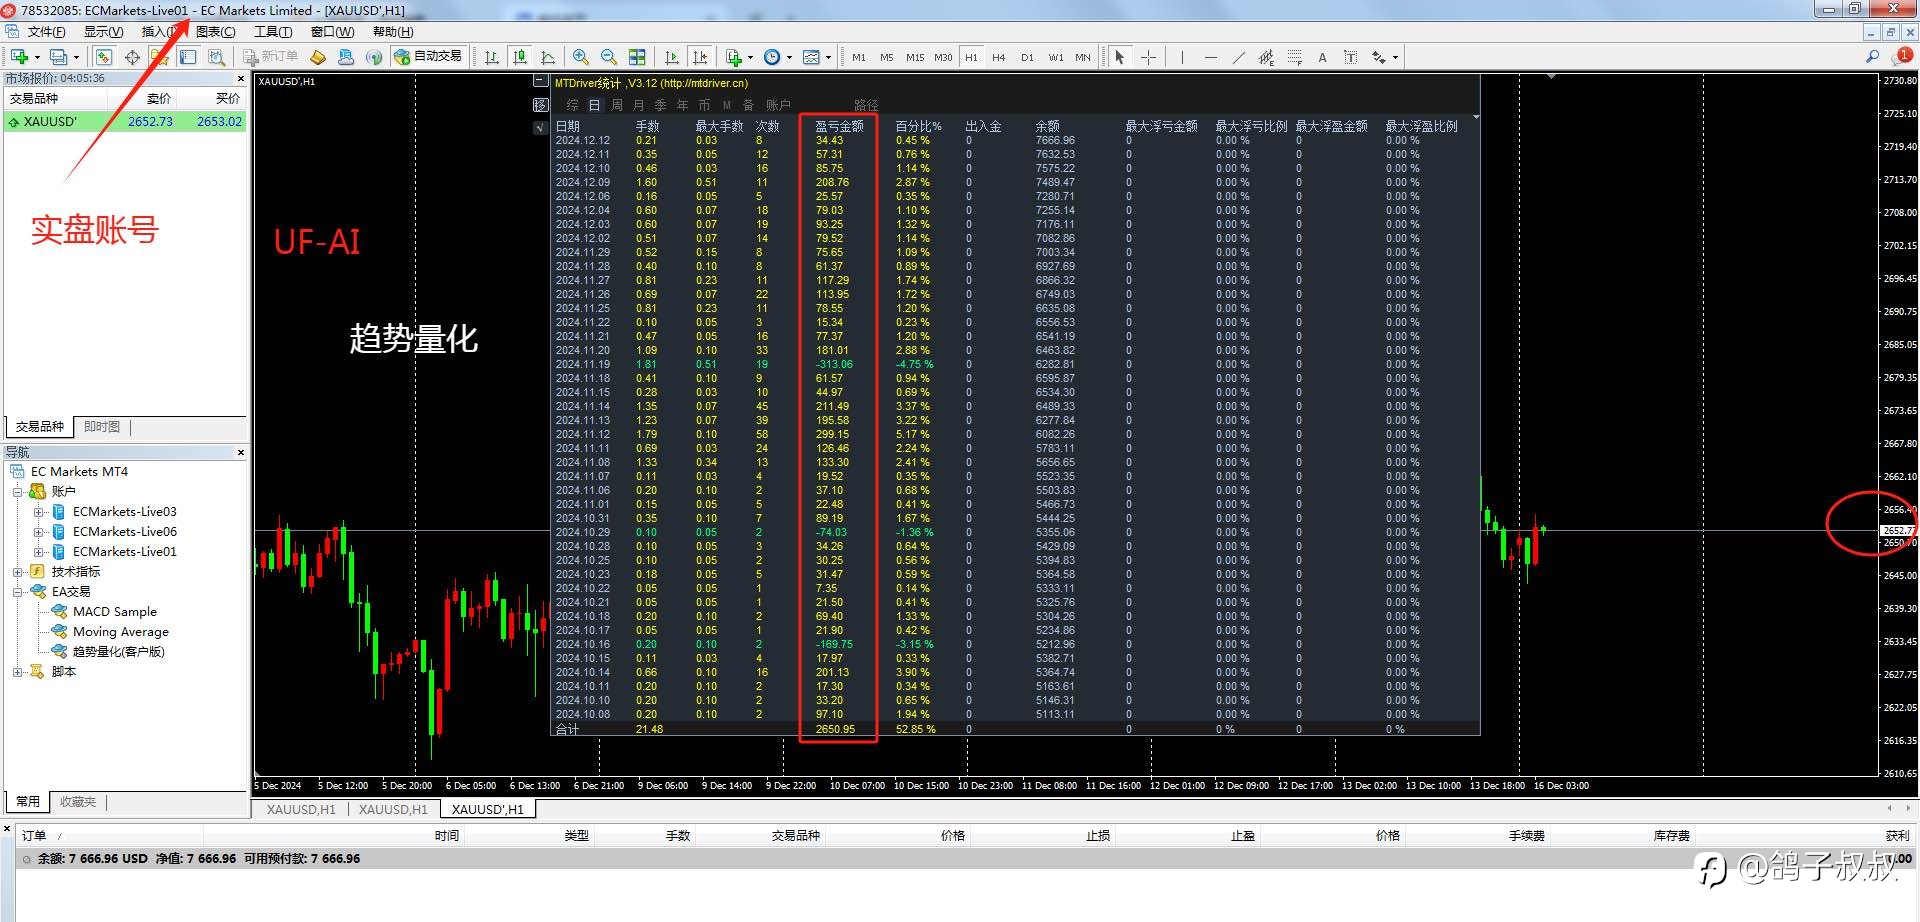Image resolution: width=1920 pixels, height=922 pixels.
Task: Expand 技术指标 tree node
Action: point(17,572)
